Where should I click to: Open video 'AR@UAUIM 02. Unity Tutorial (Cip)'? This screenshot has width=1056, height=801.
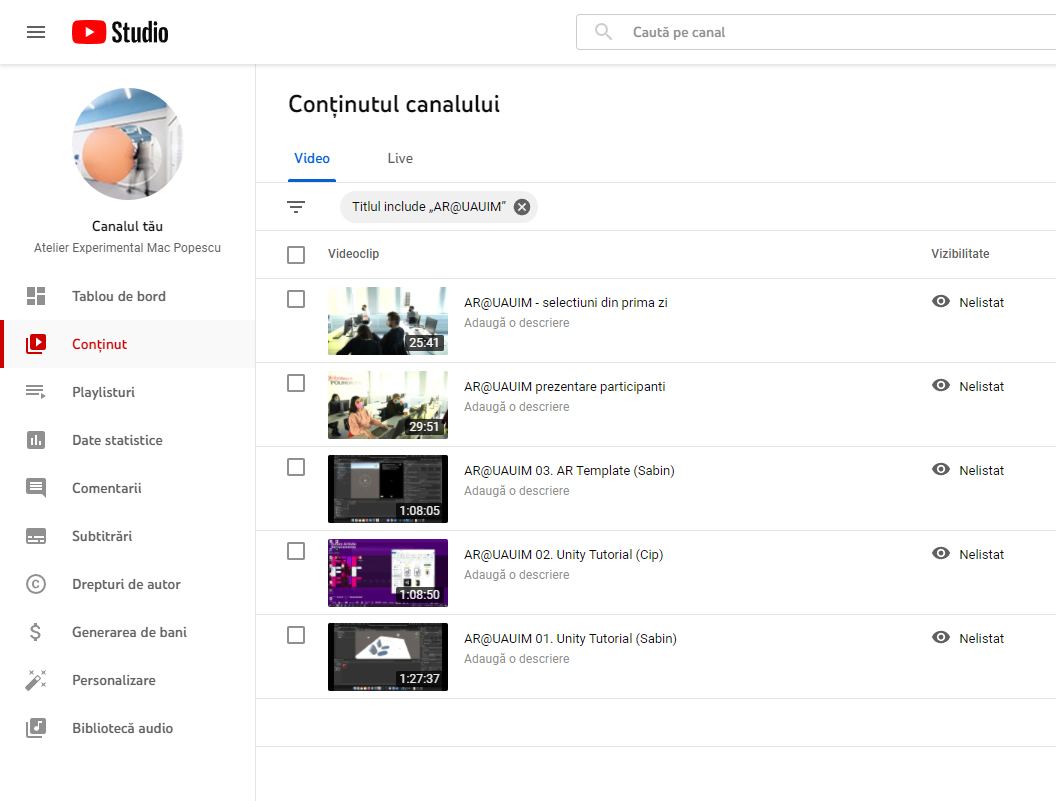564,554
